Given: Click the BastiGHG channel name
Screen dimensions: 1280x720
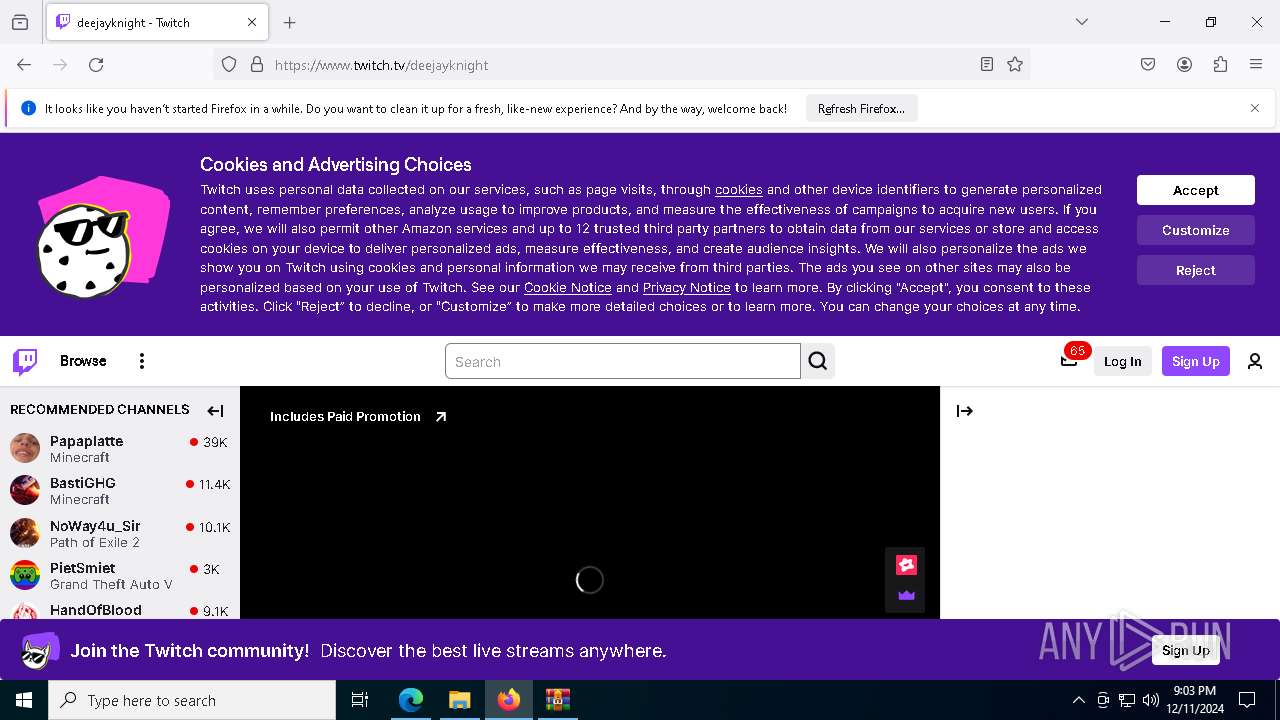Looking at the screenshot, I should [x=83, y=483].
